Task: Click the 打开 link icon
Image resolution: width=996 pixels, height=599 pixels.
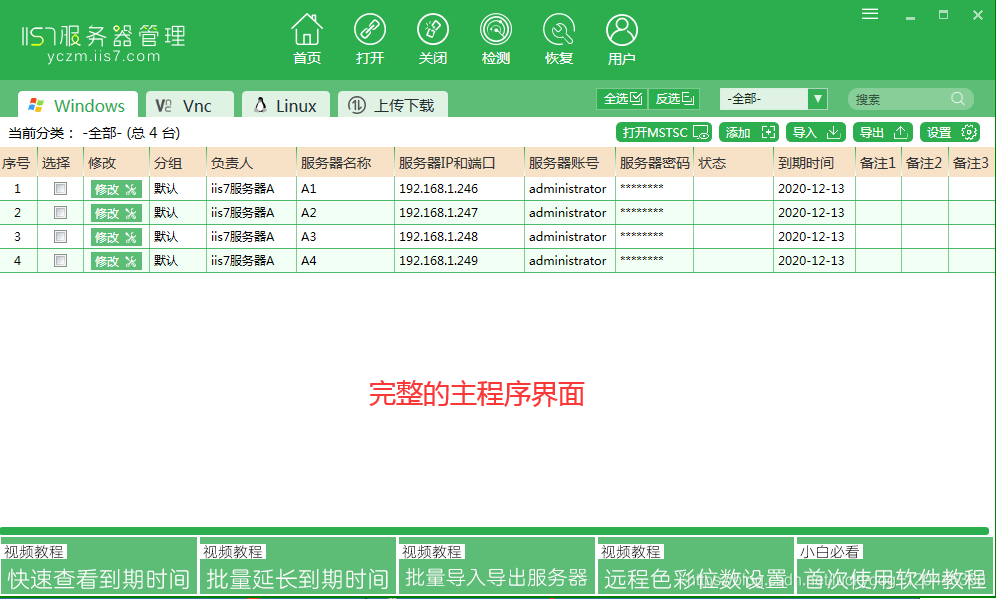Action: [x=370, y=39]
